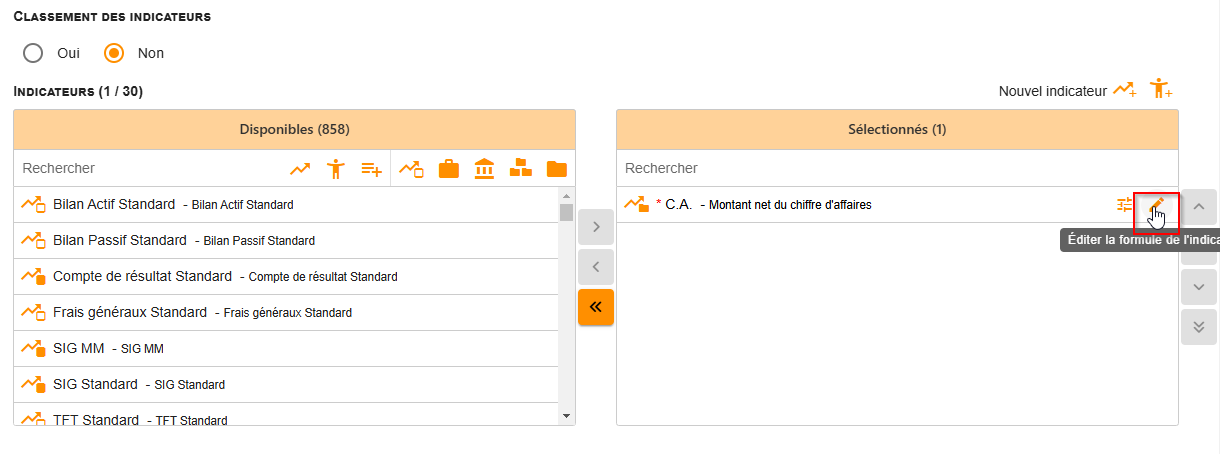Screen dimensions: 1220x454
Task: Filter by bank building icon
Action: click(x=484, y=169)
